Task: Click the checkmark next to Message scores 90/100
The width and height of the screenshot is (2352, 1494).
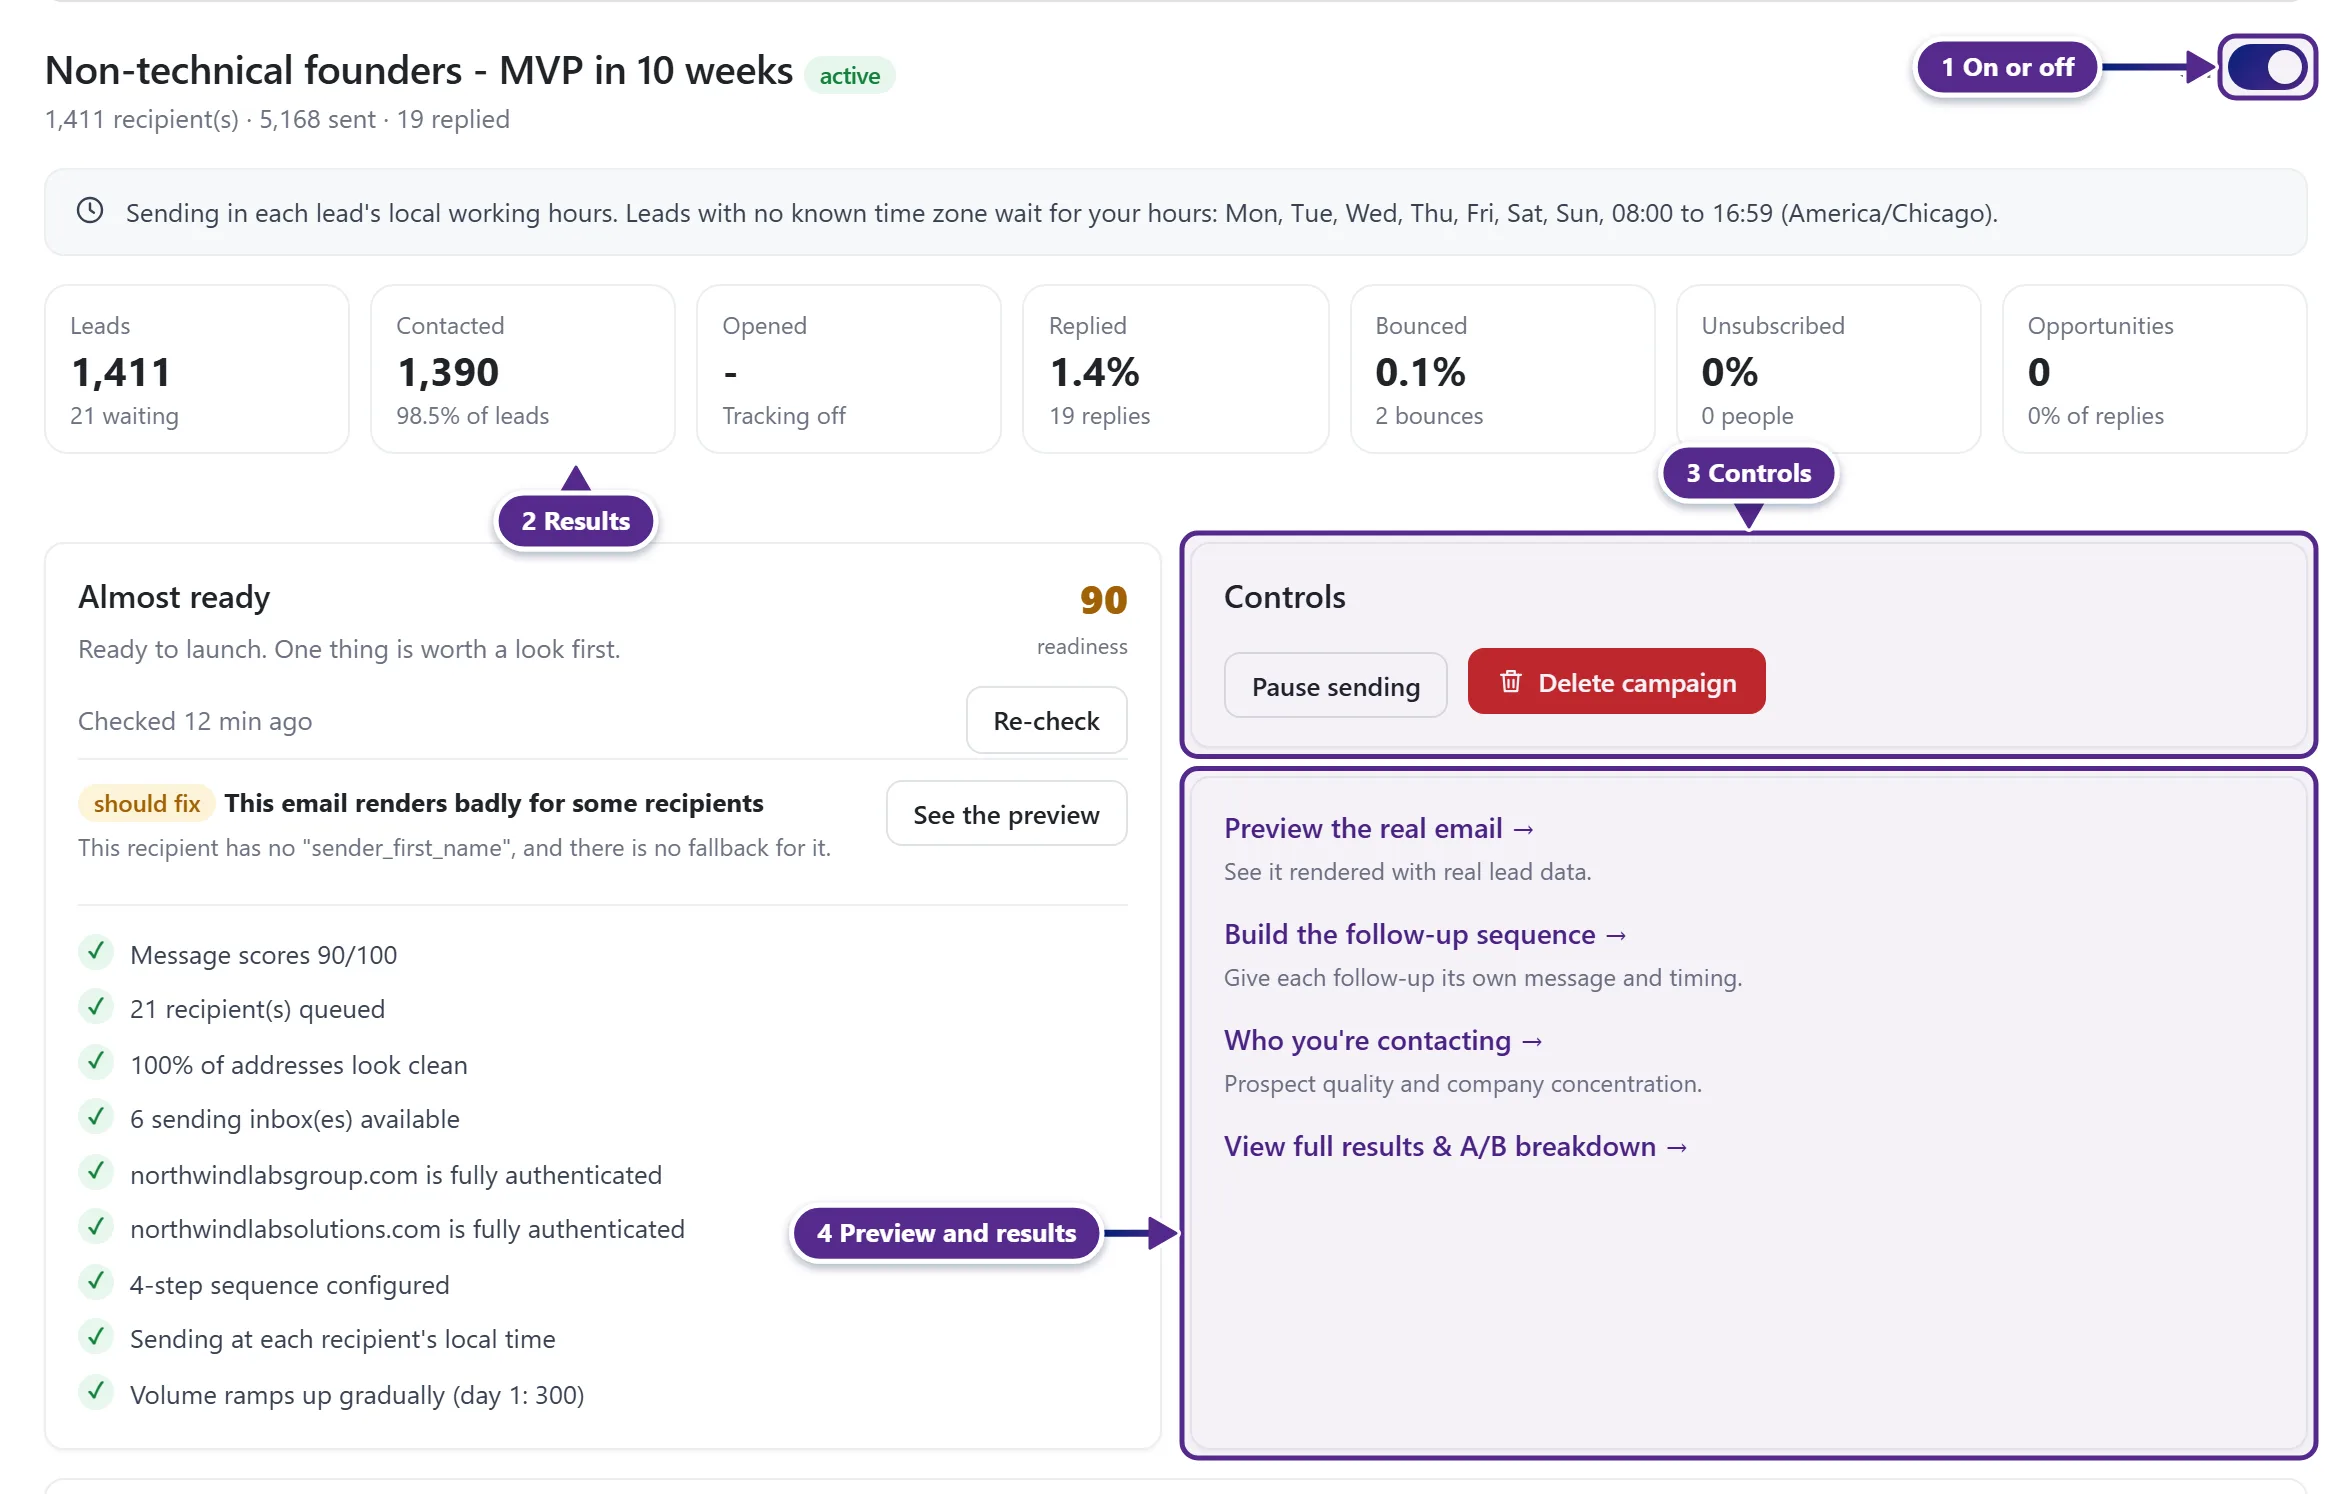Action: point(96,952)
